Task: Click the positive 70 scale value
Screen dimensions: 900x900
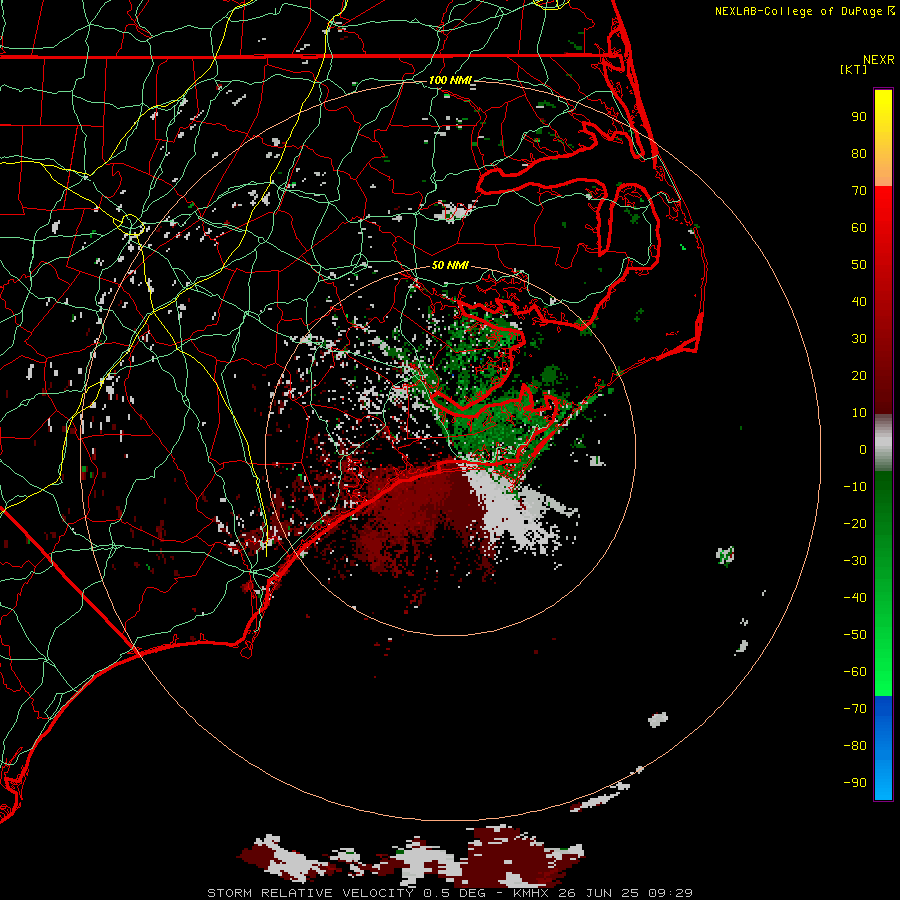Action: 859,191
